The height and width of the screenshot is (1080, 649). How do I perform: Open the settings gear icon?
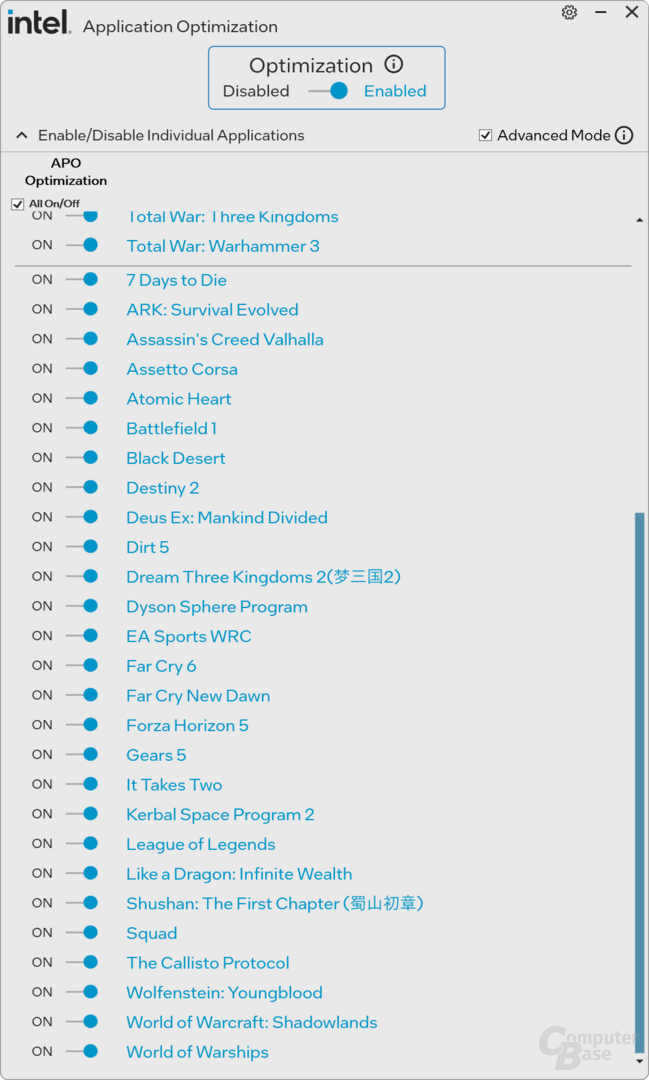point(569,13)
